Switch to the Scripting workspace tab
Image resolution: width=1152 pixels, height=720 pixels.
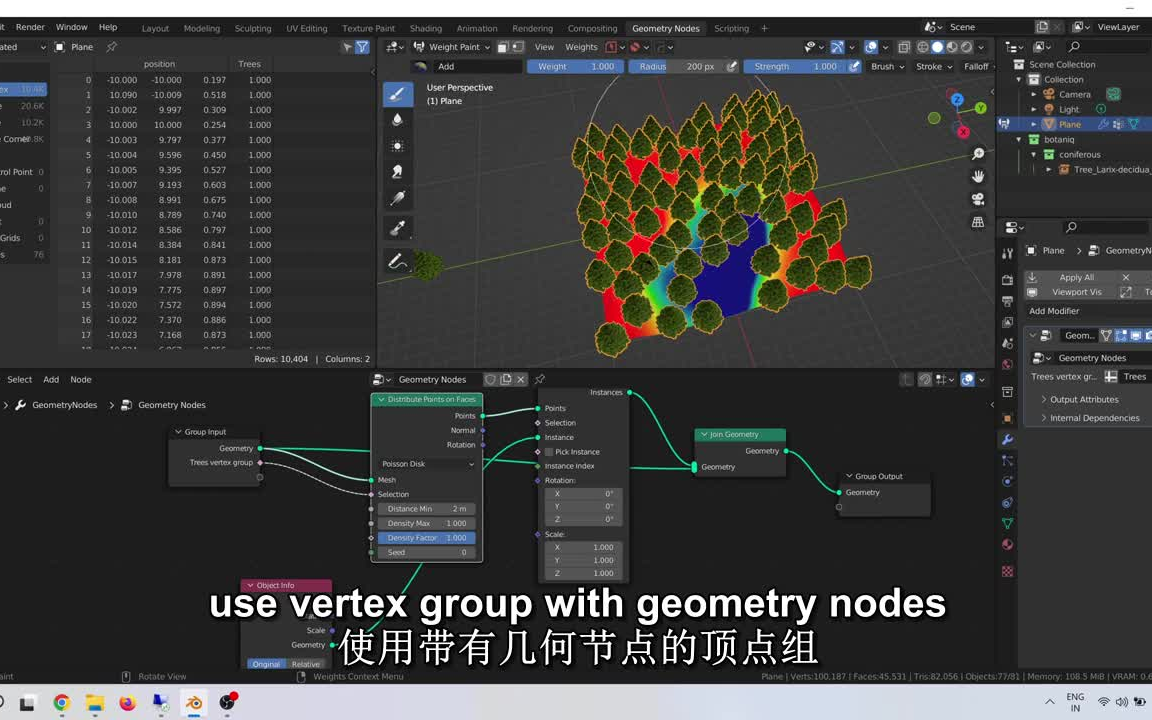tap(731, 27)
